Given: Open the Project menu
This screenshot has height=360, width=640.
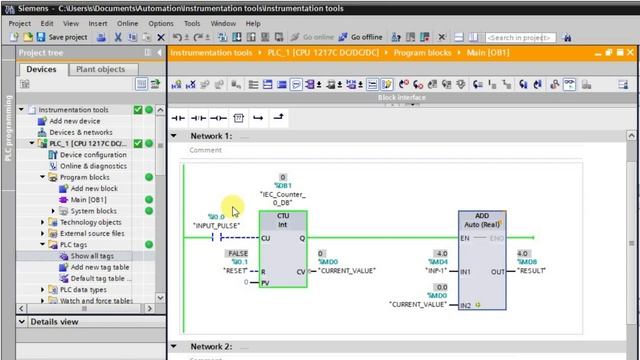Looking at the screenshot, I should [x=20, y=24].
